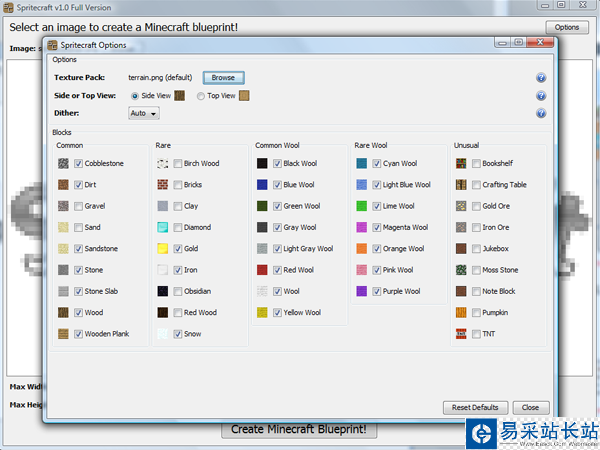Click the Sandstone block texture icon
The image size is (600, 450).
click(63, 249)
